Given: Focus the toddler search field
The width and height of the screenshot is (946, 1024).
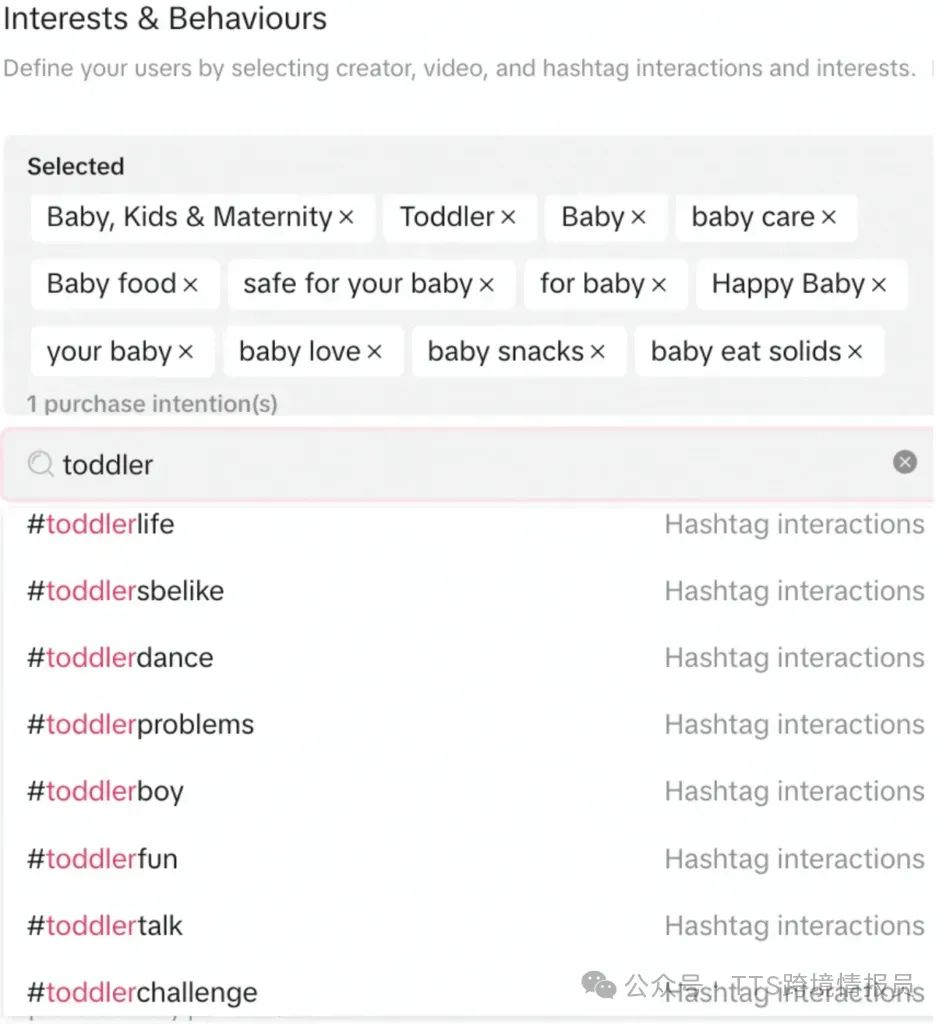Looking at the screenshot, I should point(450,464).
